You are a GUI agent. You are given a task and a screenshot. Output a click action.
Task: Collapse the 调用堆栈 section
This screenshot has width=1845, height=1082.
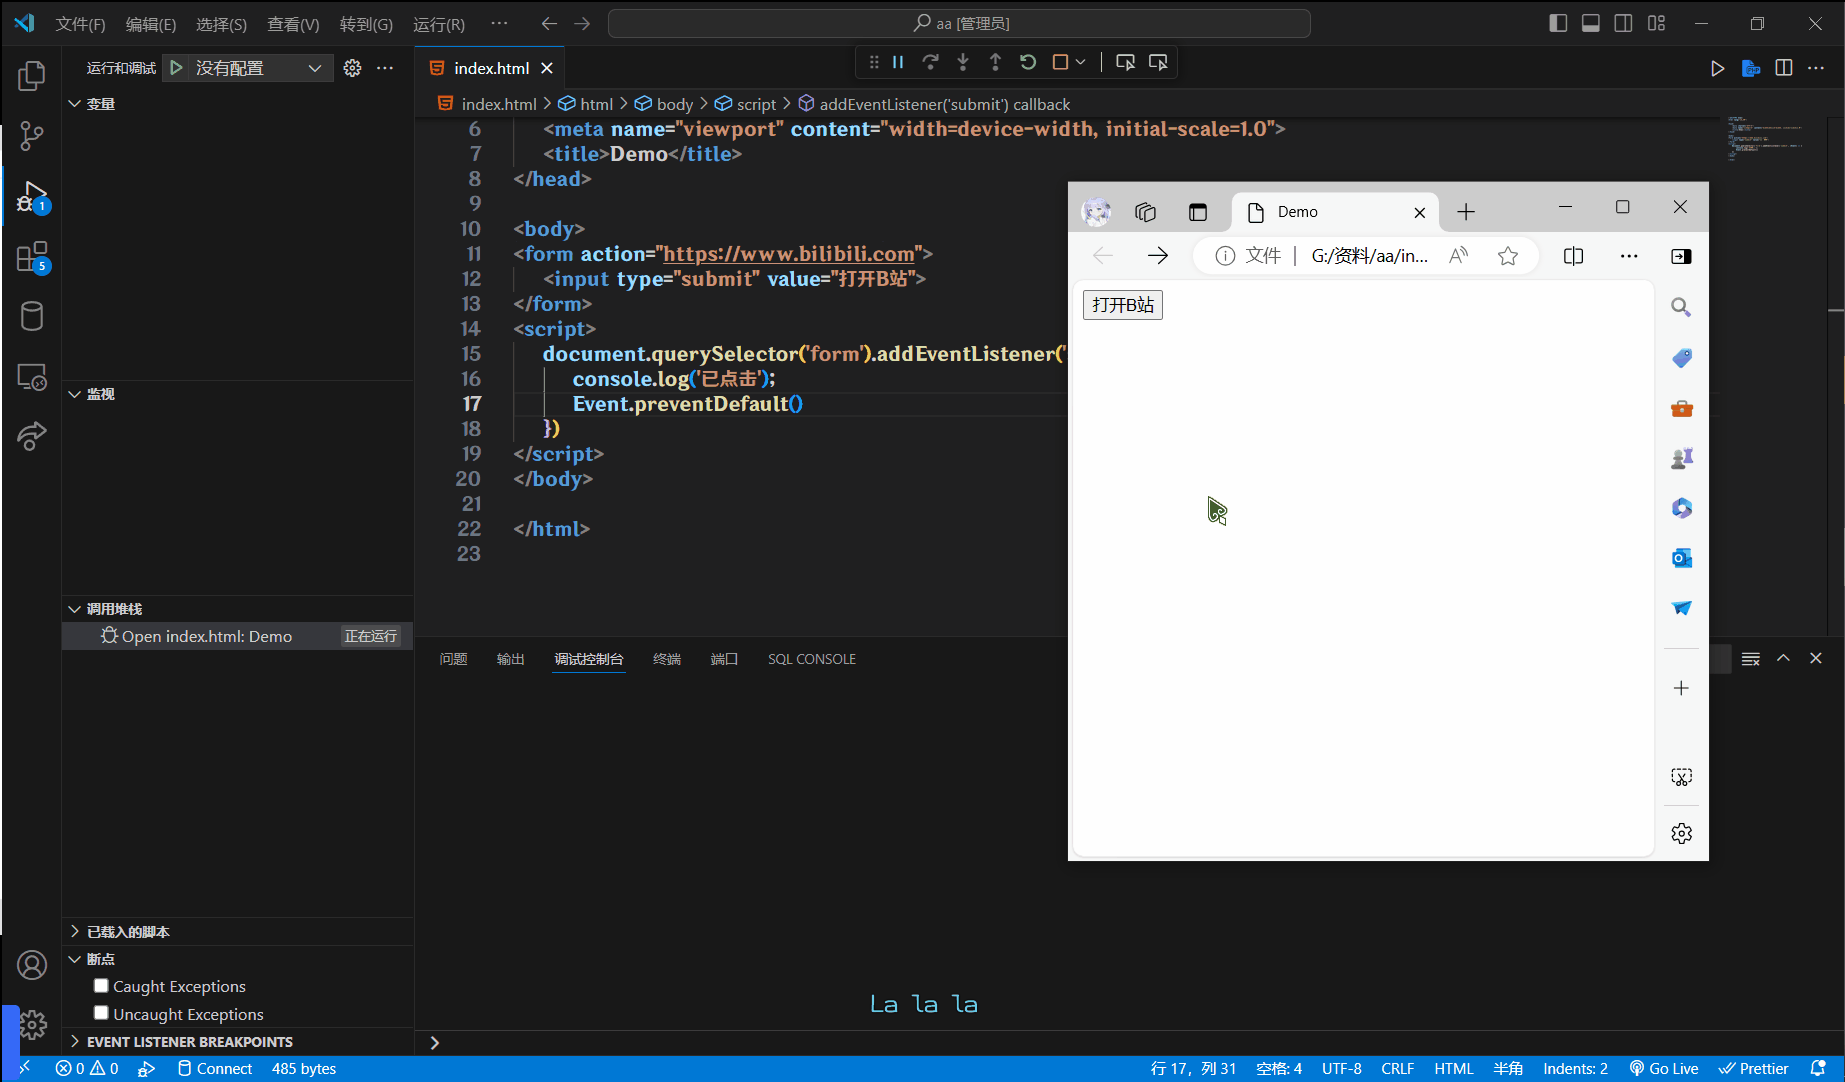tap(105, 609)
